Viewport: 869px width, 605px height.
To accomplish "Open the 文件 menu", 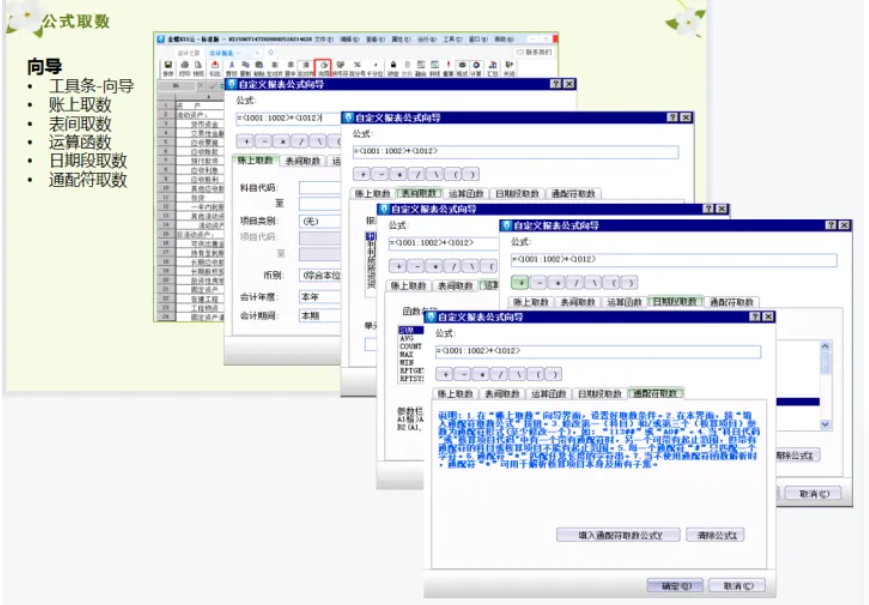I will point(324,39).
